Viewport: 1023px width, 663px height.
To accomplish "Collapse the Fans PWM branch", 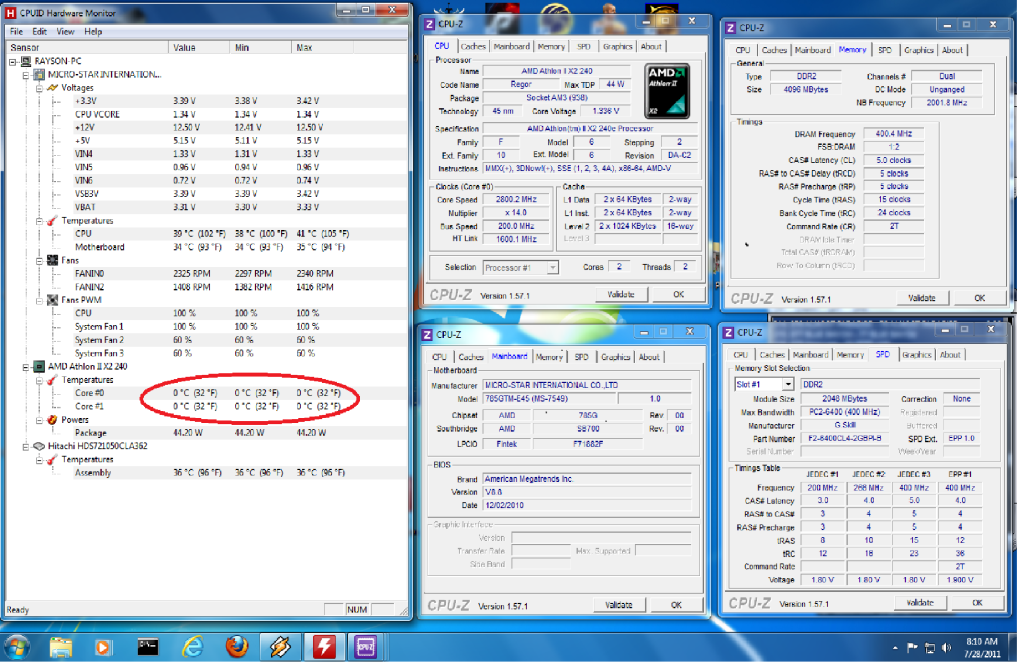I will [x=39, y=300].
